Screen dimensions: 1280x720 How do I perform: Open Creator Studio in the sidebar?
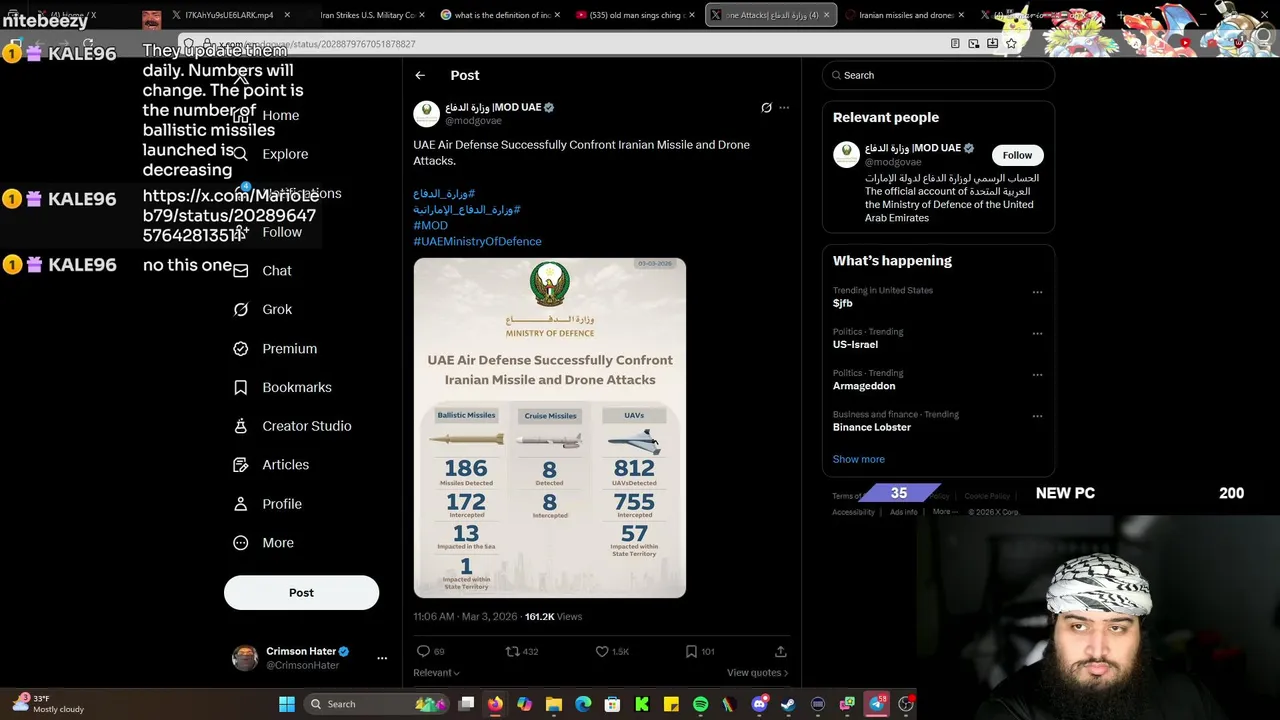pos(292,426)
